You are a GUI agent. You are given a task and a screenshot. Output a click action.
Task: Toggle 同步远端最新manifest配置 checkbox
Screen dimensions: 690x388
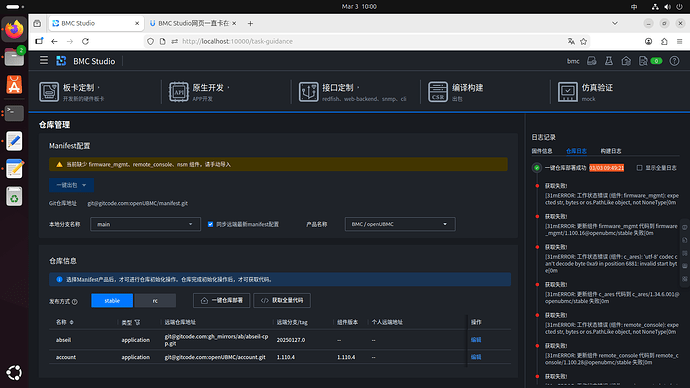210,224
